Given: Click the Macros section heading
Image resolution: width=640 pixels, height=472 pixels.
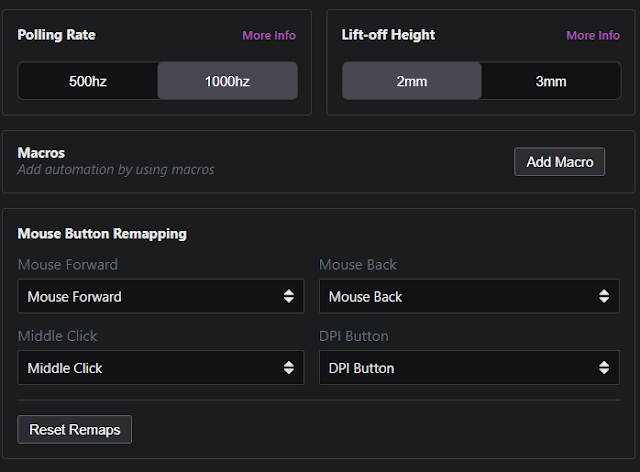Looking at the screenshot, I should (41, 153).
